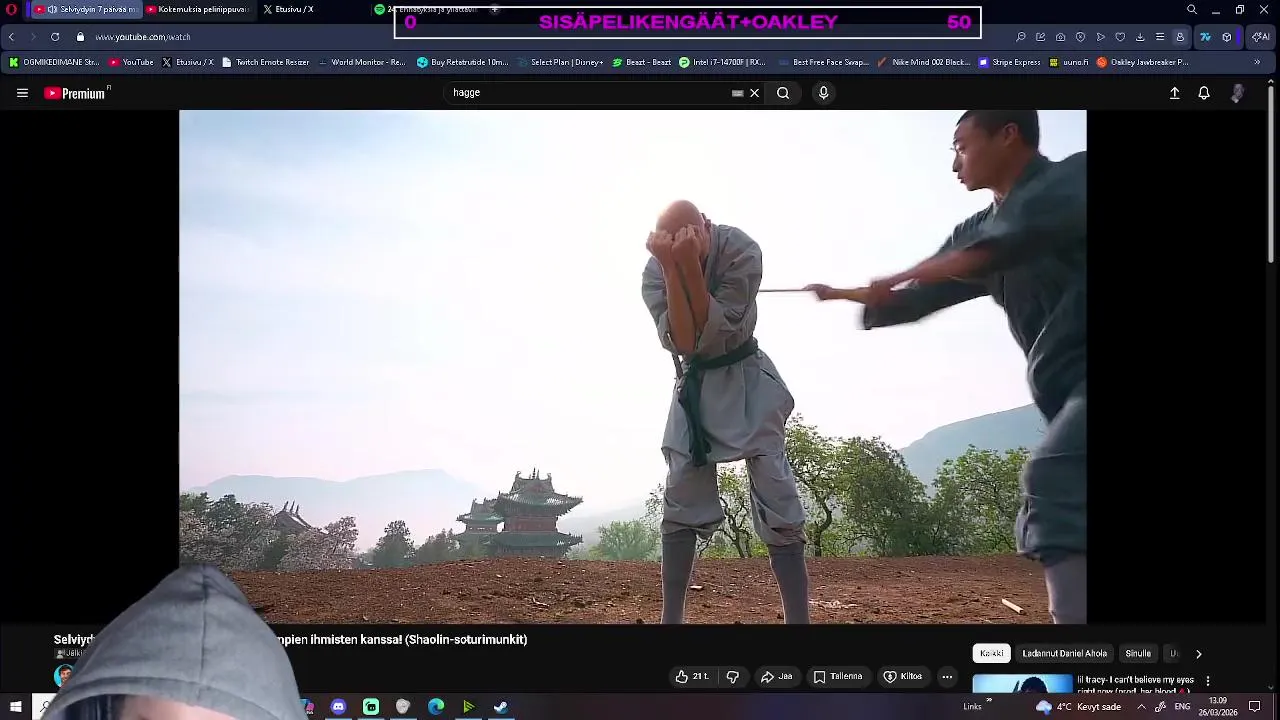
Task: Open weather widget '4°C Kevyt sade'
Action: tap(1078, 707)
